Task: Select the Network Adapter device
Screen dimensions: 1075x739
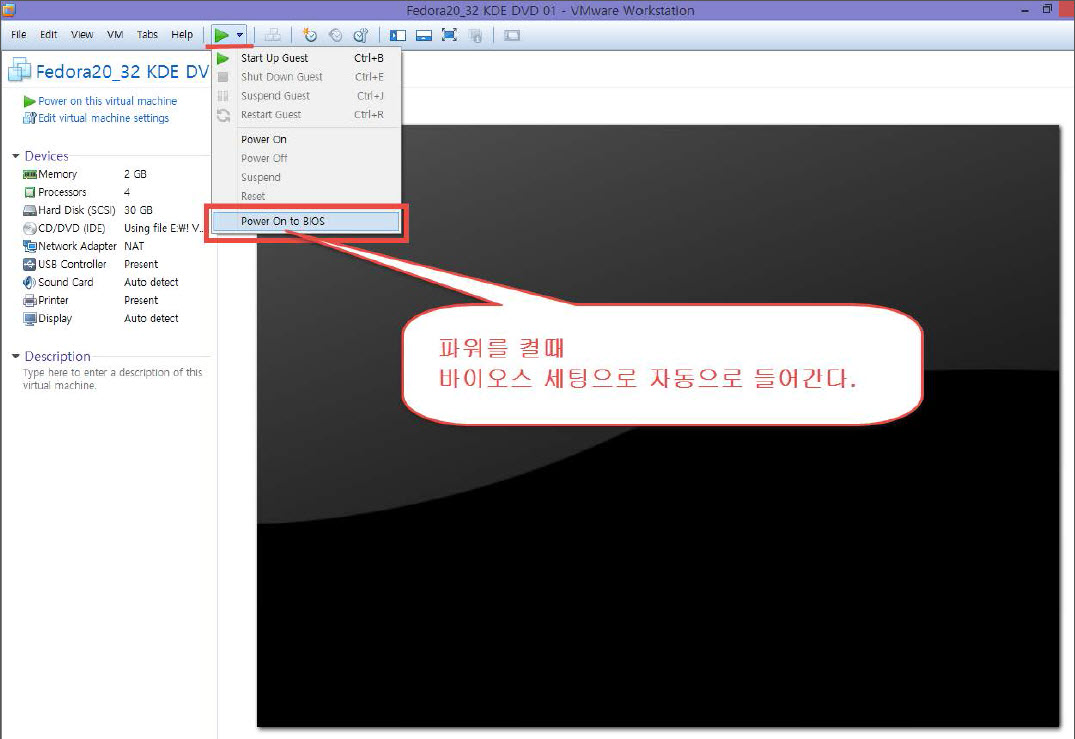Action: (113, 246)
